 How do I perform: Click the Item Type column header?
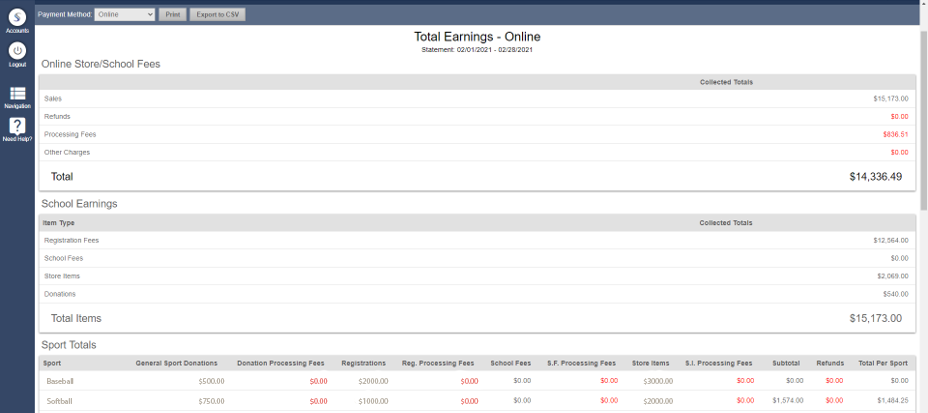[x=59, y=223]
